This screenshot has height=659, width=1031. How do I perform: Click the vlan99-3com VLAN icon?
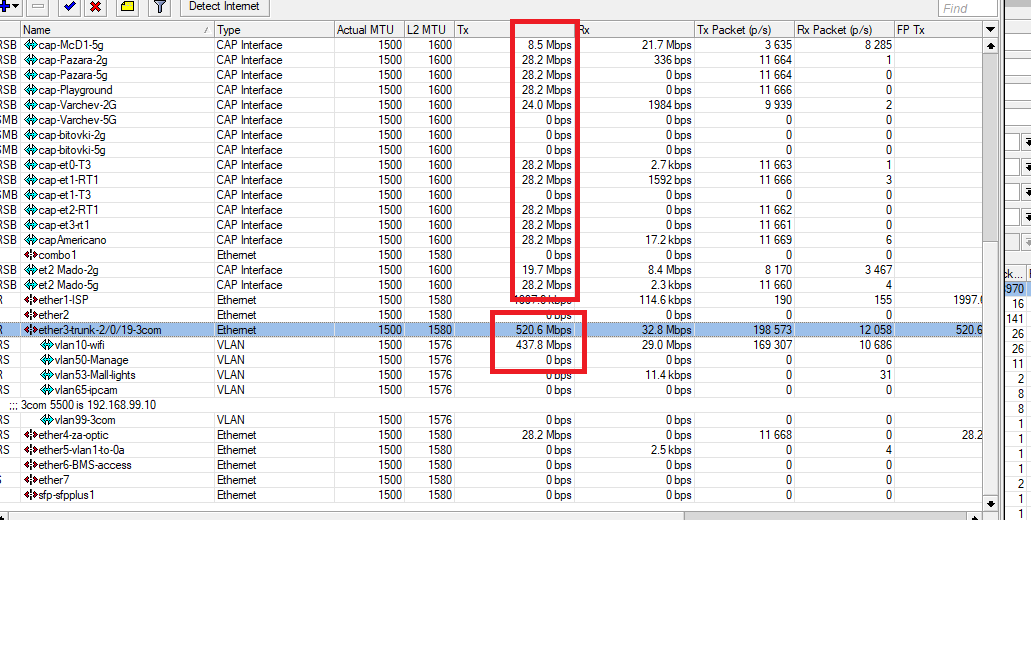[x=47, y=420]
